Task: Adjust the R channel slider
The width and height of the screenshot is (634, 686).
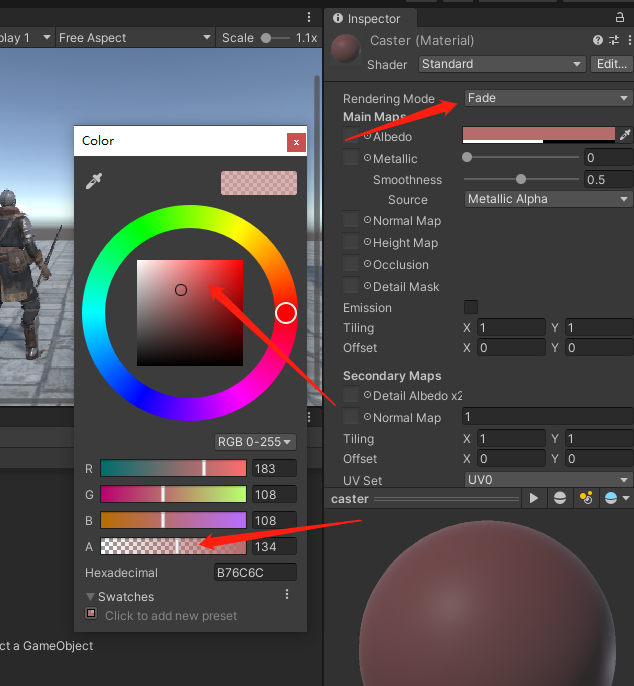Action: tap(173, 468)
